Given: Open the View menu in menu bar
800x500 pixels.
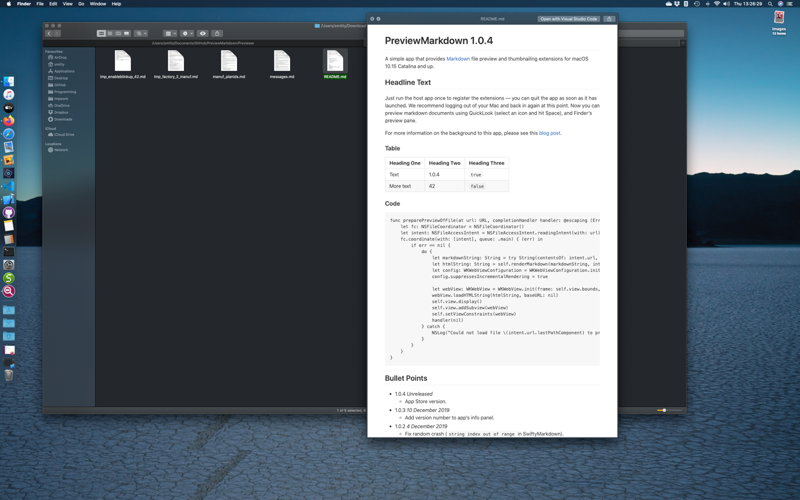Looking at the screenshot, I should click(x=67, y=4).
